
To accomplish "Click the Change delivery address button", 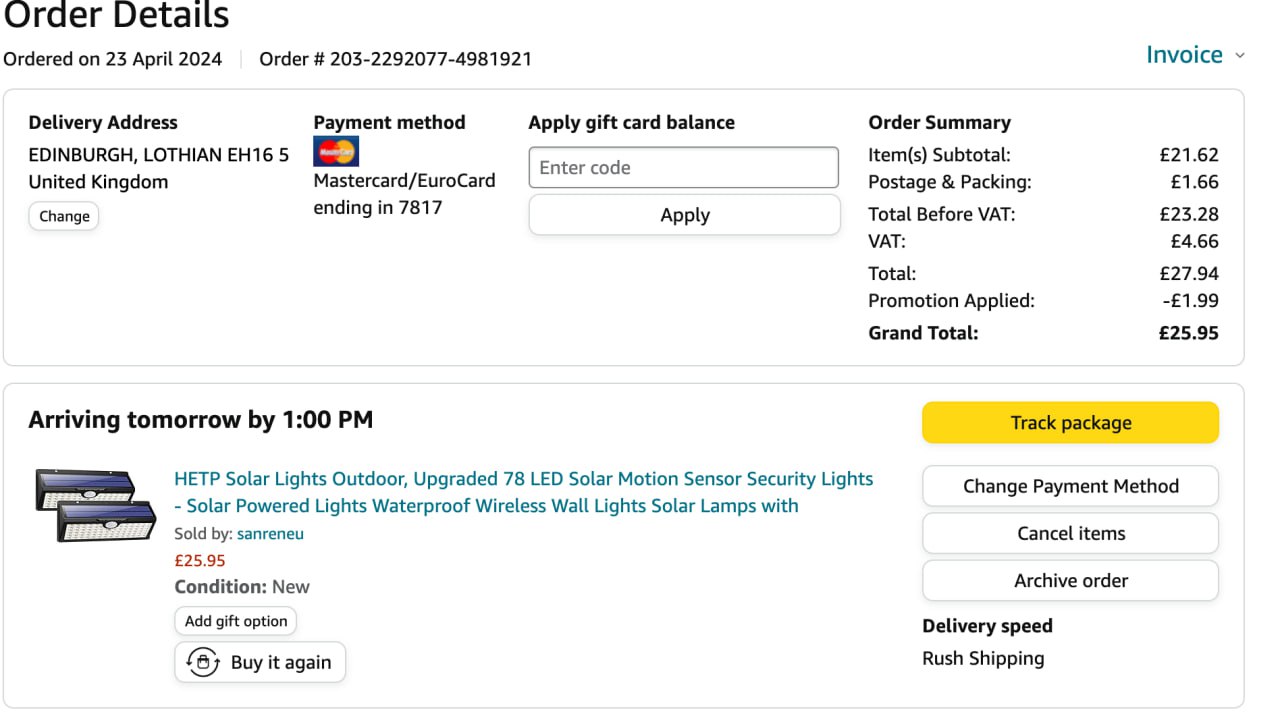I will click(64, 216).
